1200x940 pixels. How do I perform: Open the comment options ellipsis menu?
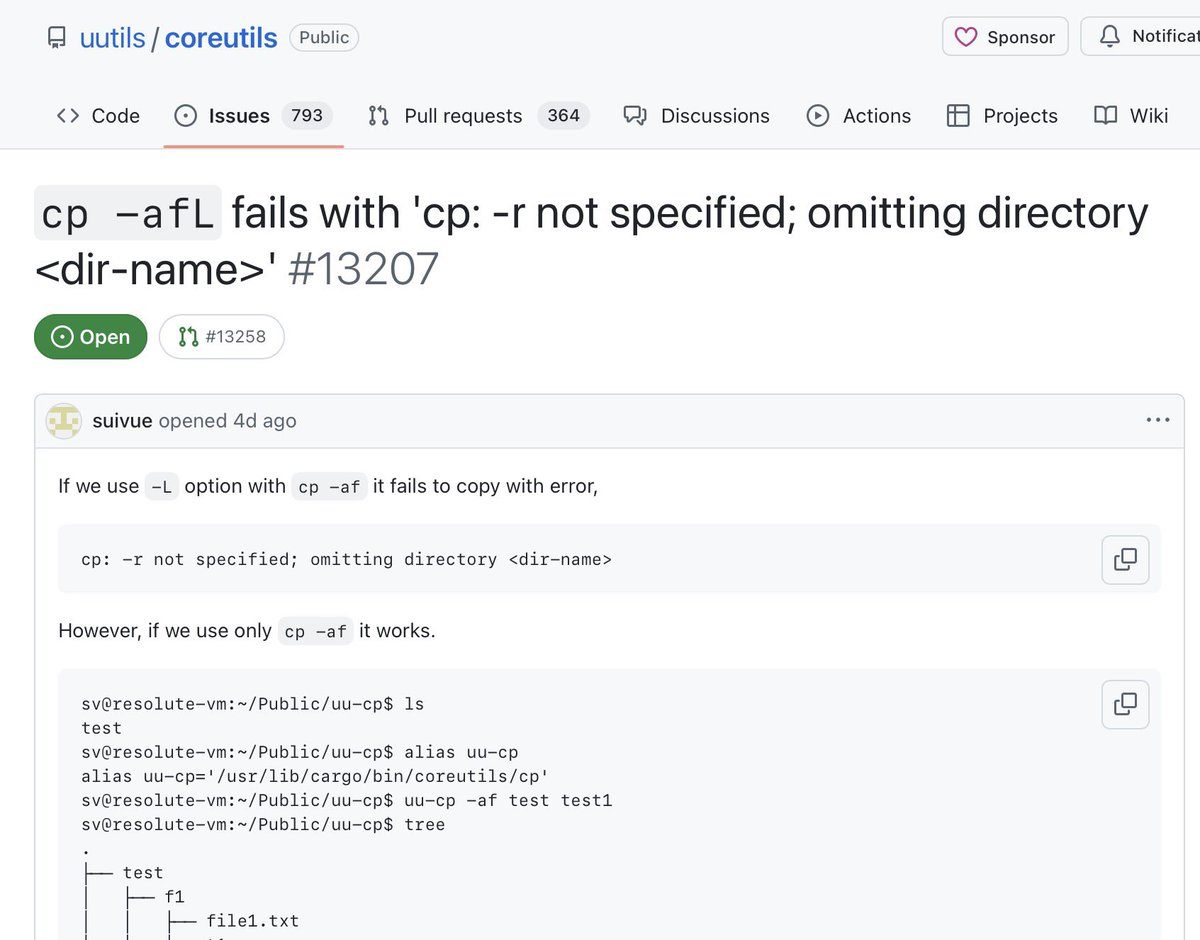point(1158,420)
